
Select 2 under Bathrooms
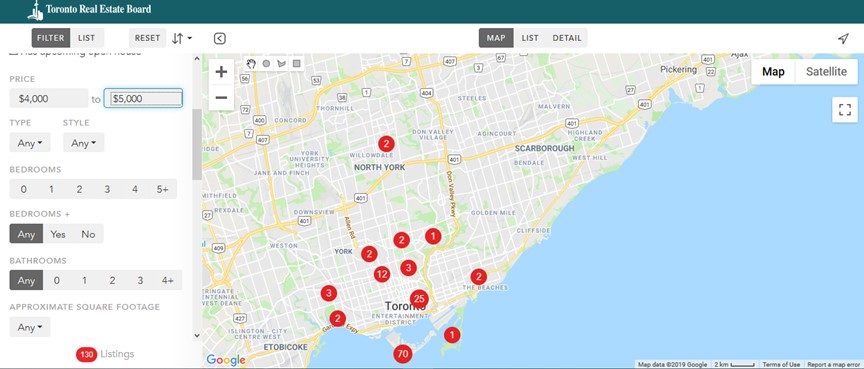click(112, 280)
